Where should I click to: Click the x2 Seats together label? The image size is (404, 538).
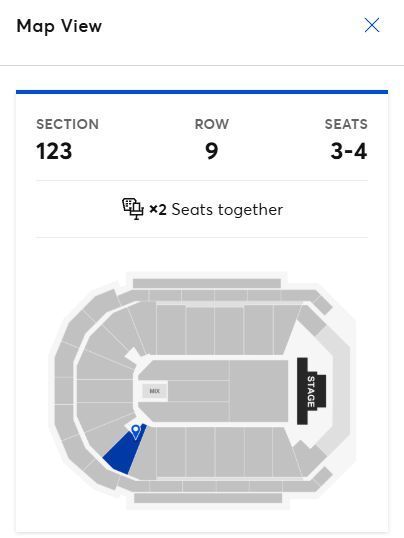216,210
